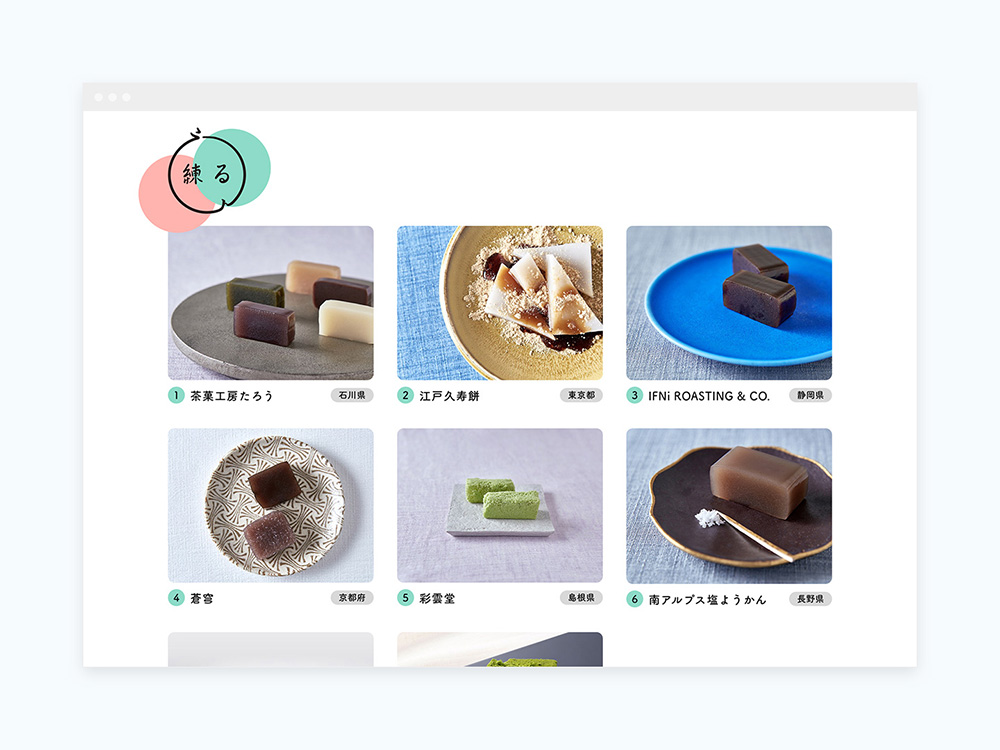Open the 江戸久寿餅 photo on yellow plate

point(500,303)
